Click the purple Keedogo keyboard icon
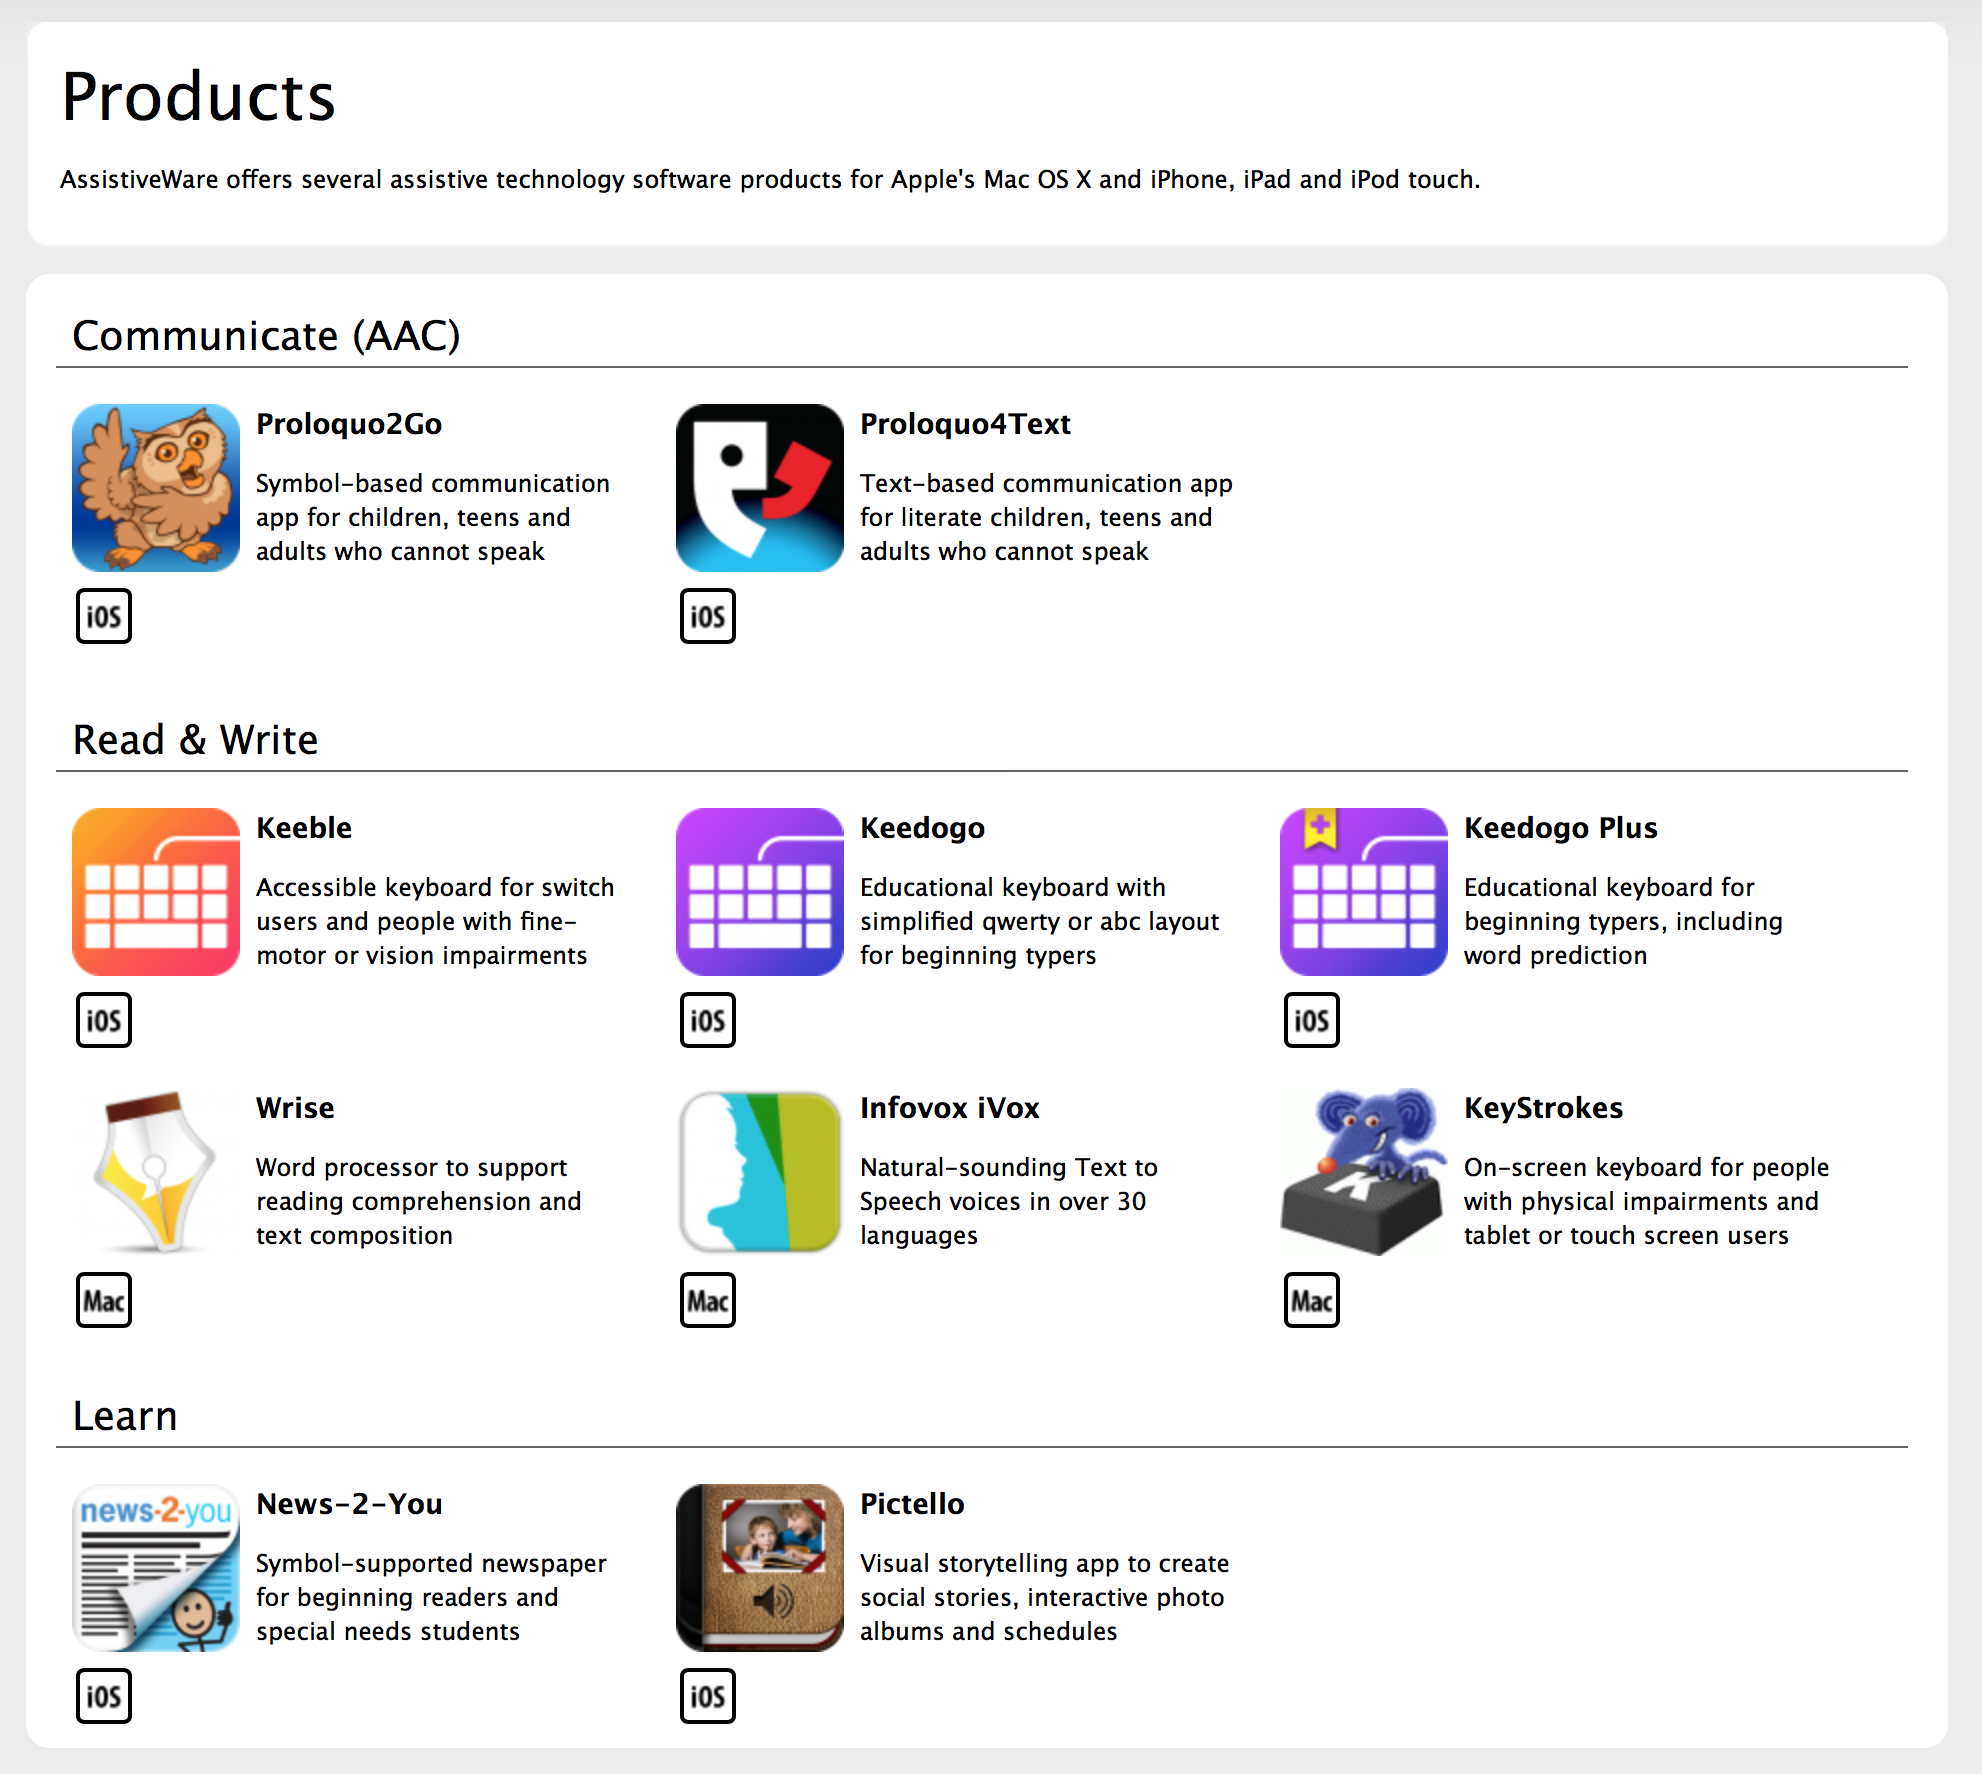The image size is (1982, 1774). click(760, 892)
